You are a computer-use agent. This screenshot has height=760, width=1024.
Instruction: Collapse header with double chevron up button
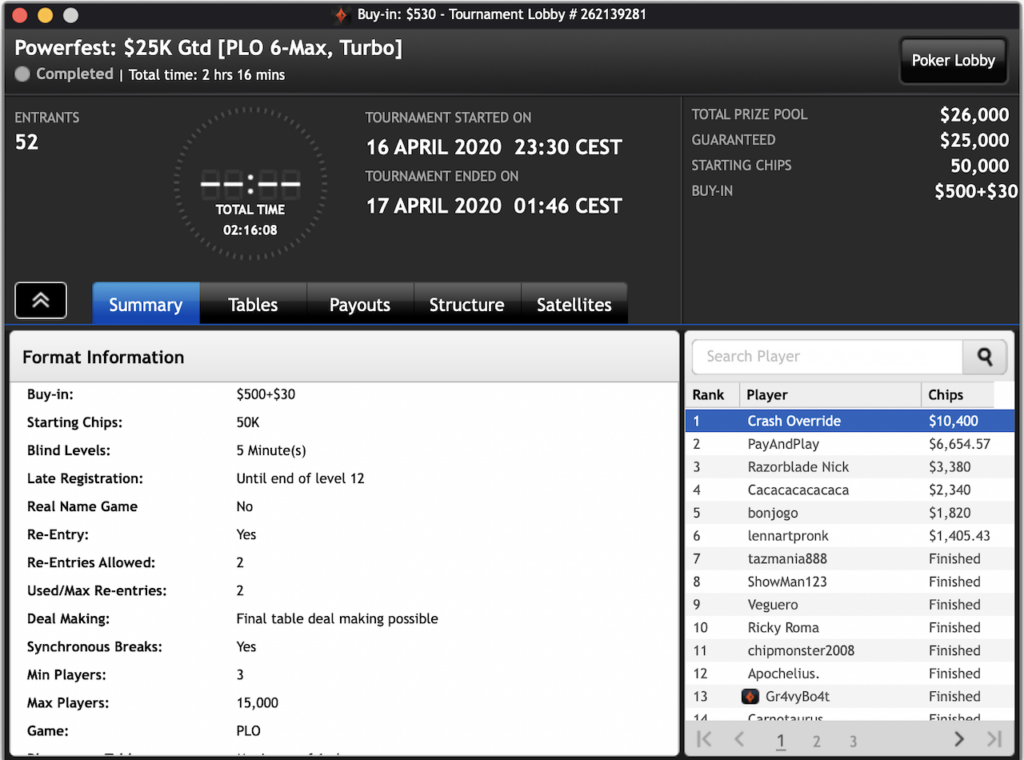41,300
